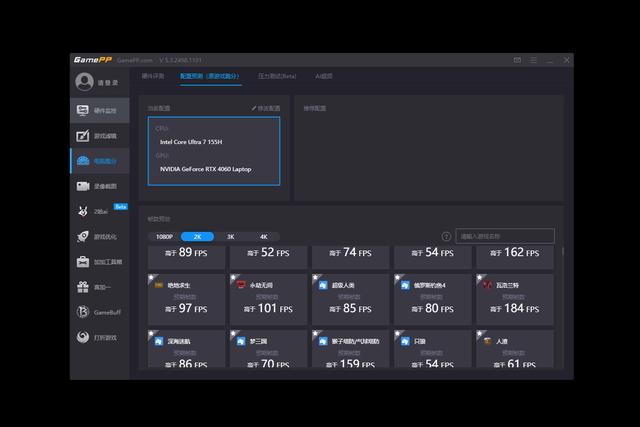Click the 97 FPS value text
This screenshot has height=427, width=640.
click(186, 309)
